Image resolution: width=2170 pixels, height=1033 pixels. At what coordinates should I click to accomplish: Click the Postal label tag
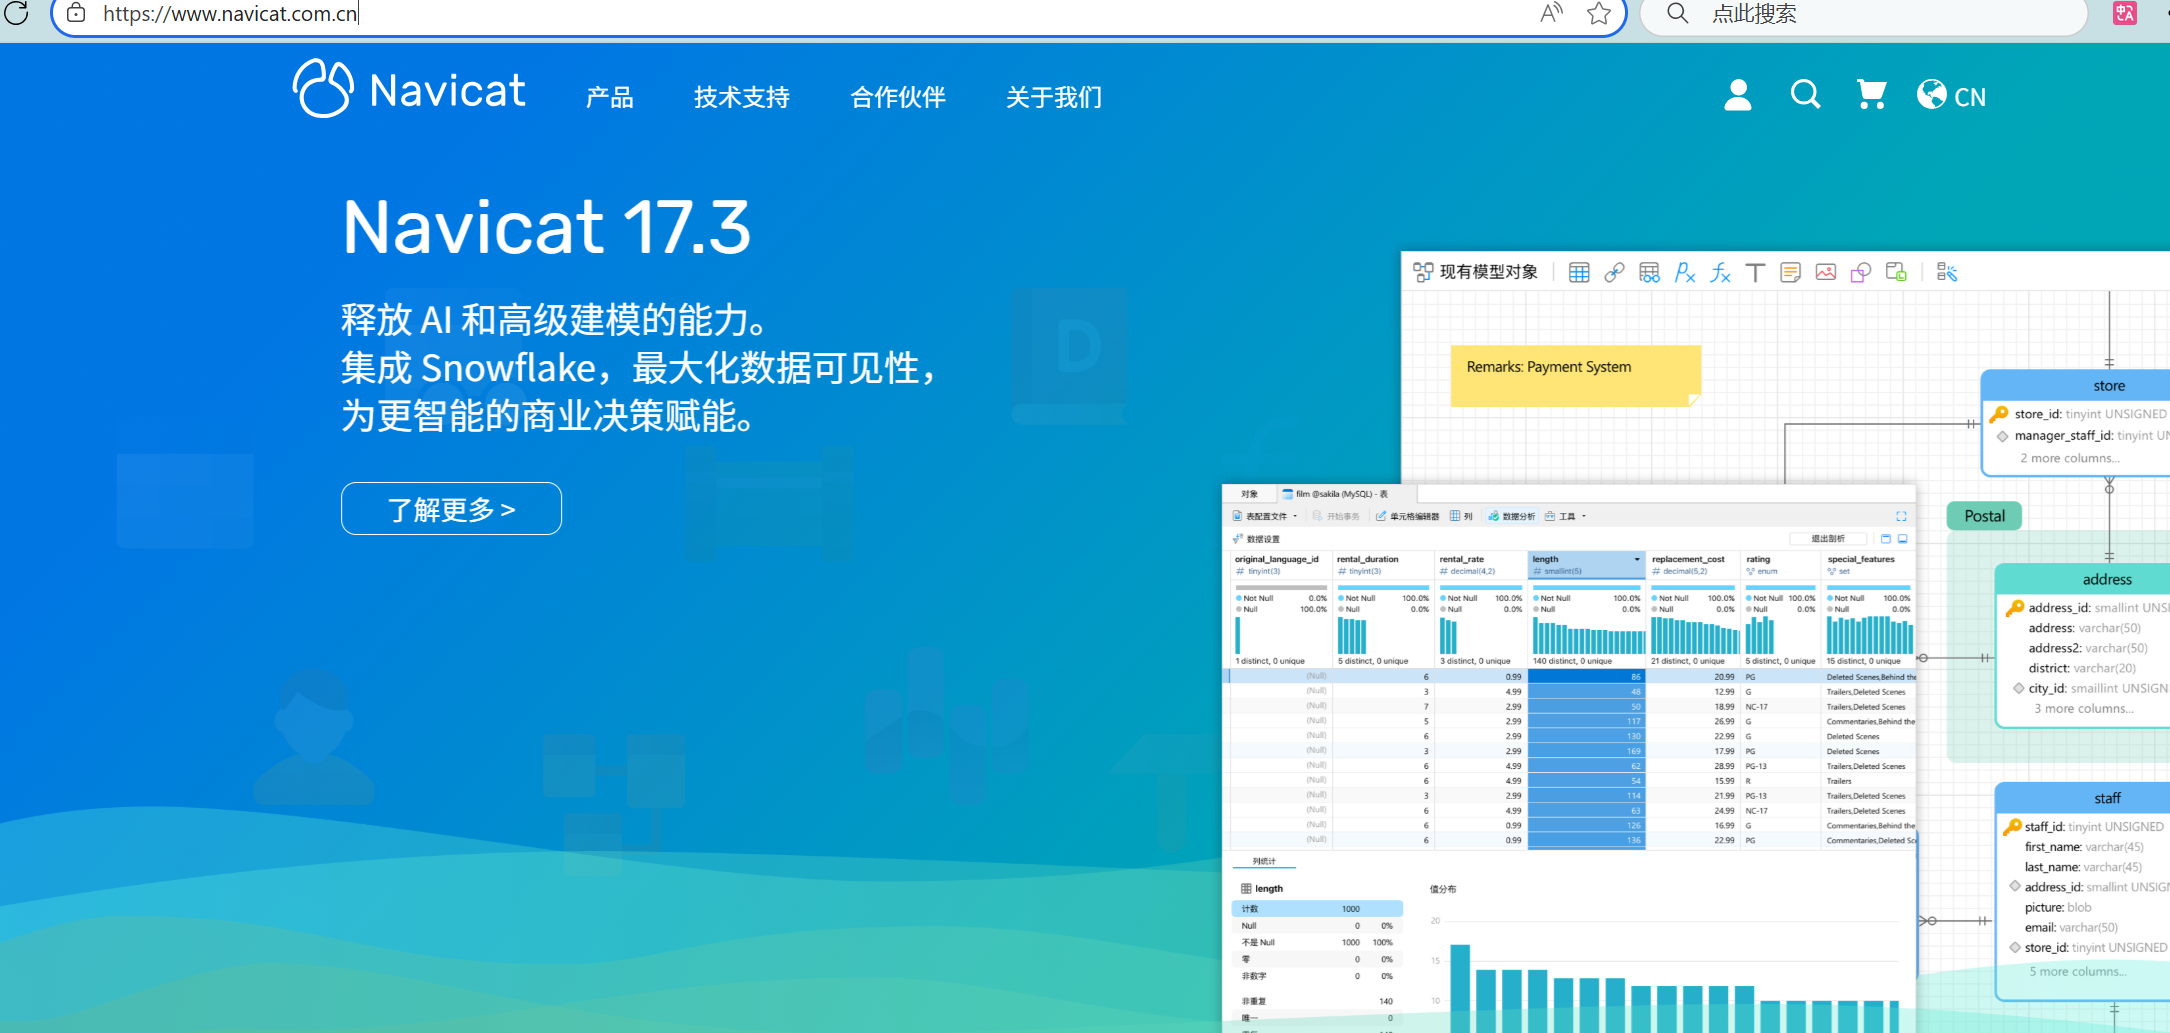click(x=1984, y=516)
